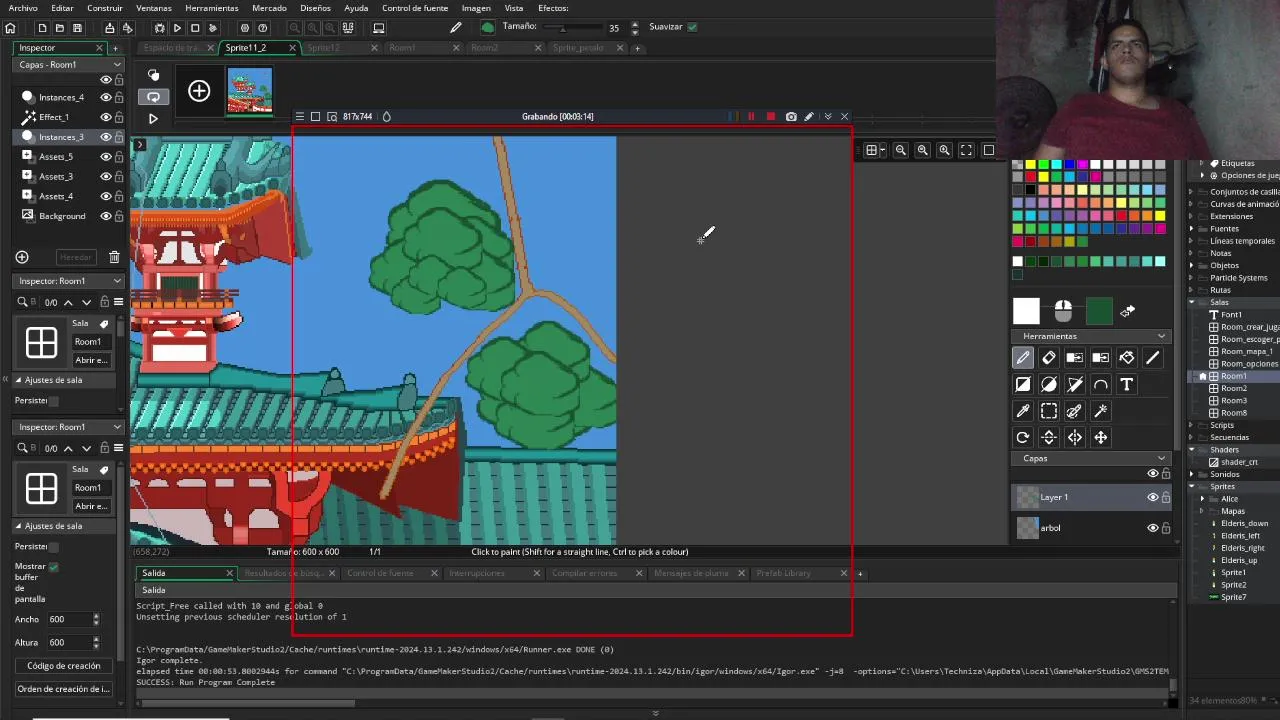Collapse the Sprites folder
1280x720 pixels.
pyautogui.click(x=1192, y=486)
